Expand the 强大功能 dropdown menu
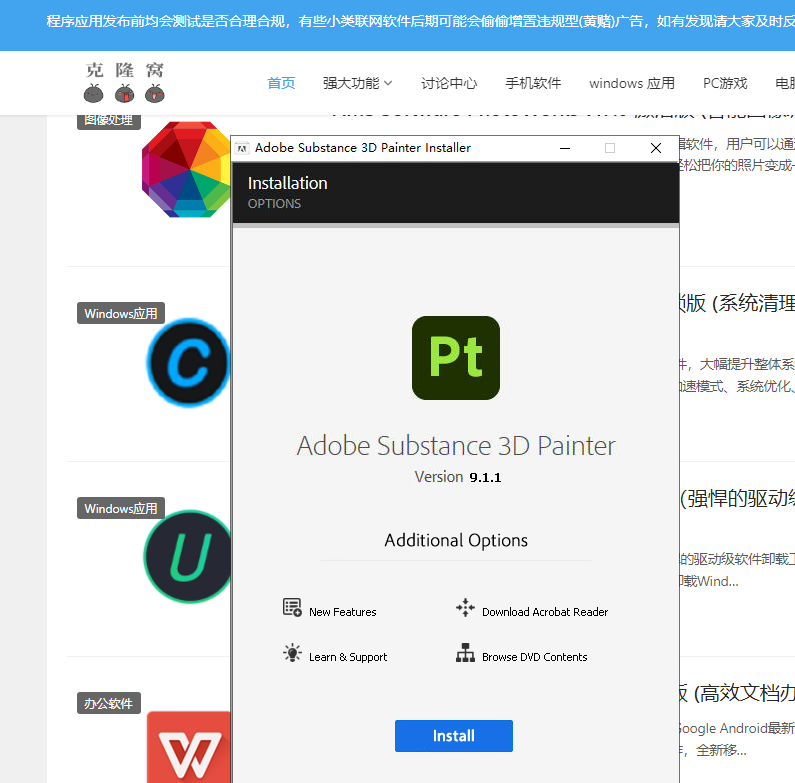 357,83
